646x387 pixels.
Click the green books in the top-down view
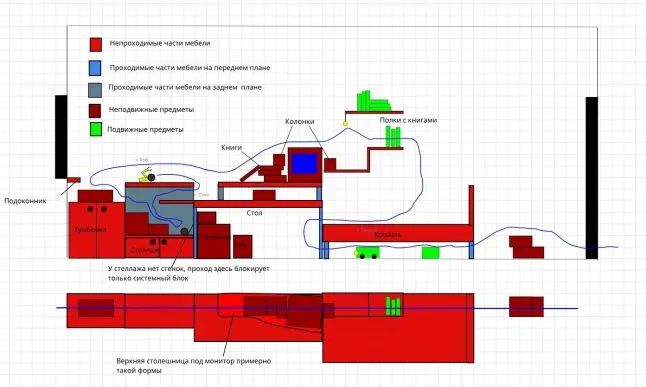pos(393,306)
